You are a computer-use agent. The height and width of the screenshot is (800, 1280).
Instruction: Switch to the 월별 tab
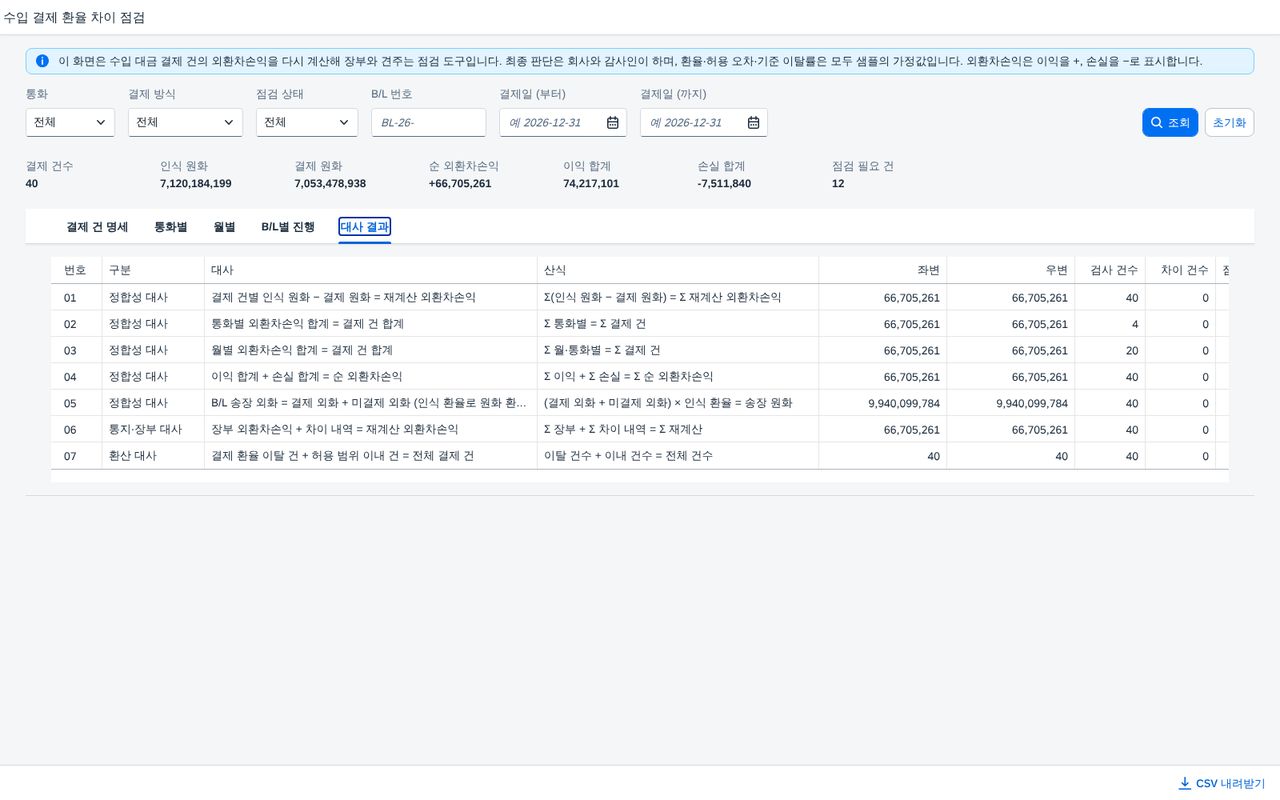click(224, 227)
